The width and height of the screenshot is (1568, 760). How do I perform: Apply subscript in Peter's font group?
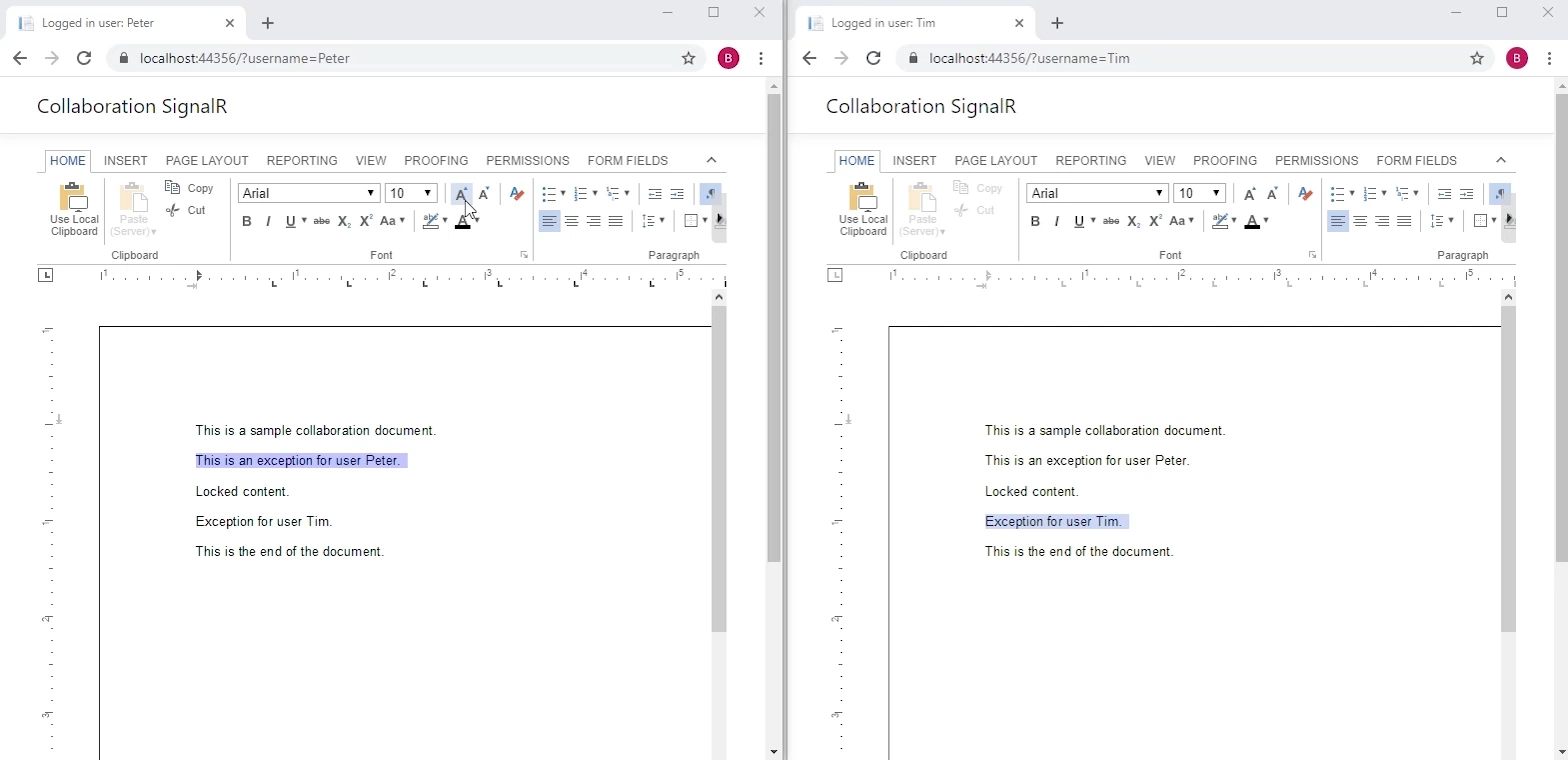tap(344, 221)
